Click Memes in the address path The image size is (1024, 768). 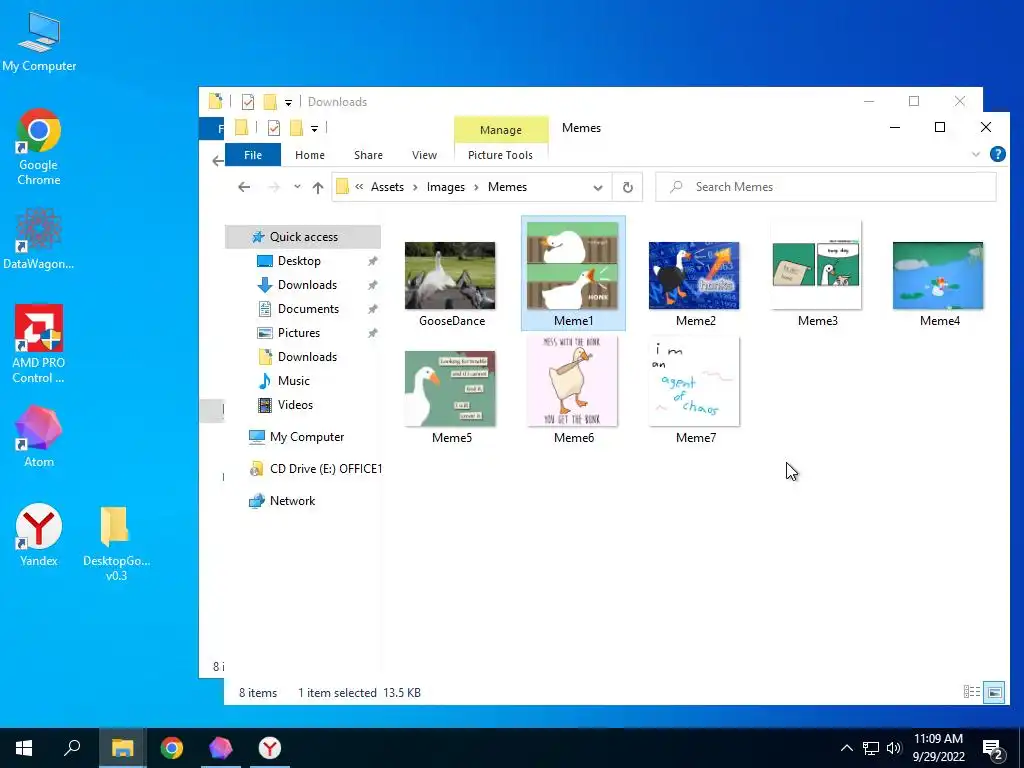click(x=507, y=187)
